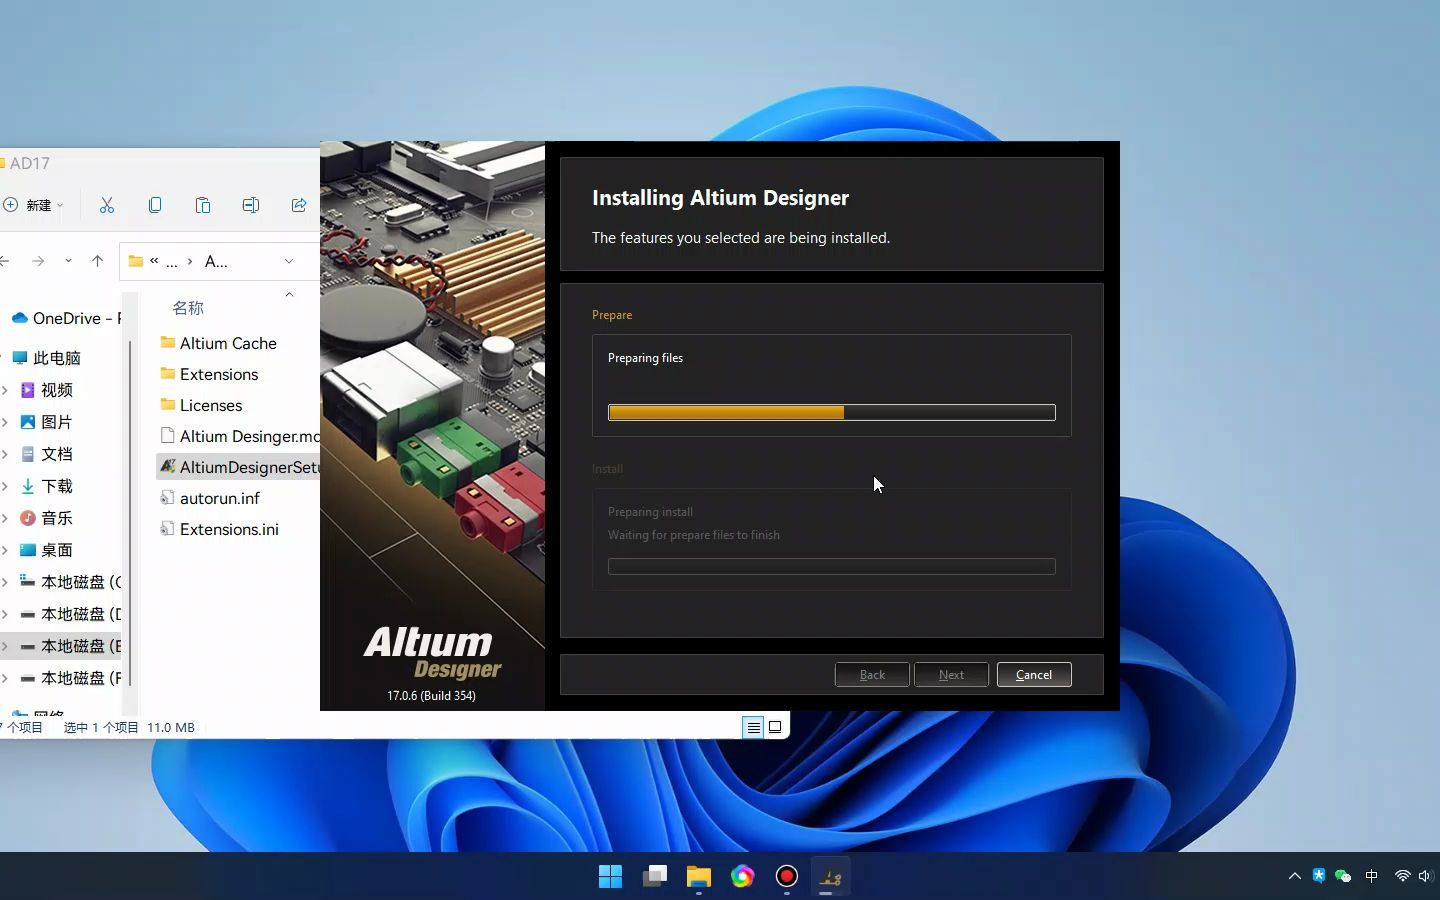Switch File Explorer to details view
This screenshot has height=900, width=1440.
(x=753, y=727)
